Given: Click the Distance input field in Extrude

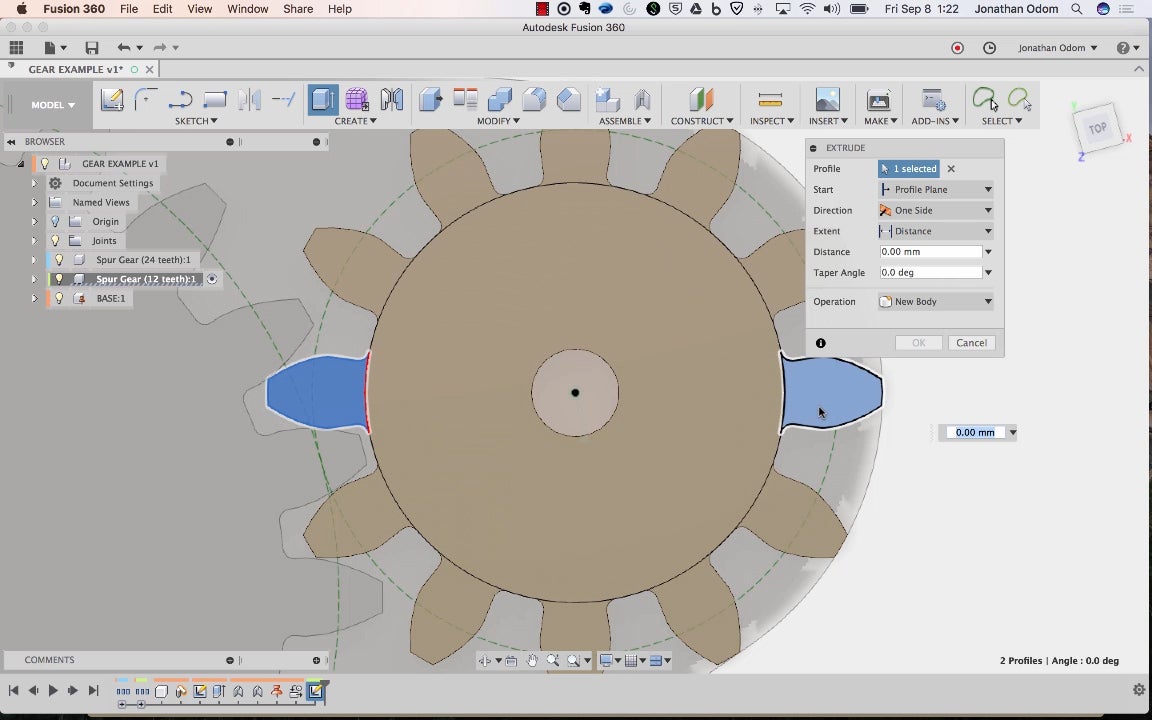Looking at the screenshot, I should pos(930,252).
